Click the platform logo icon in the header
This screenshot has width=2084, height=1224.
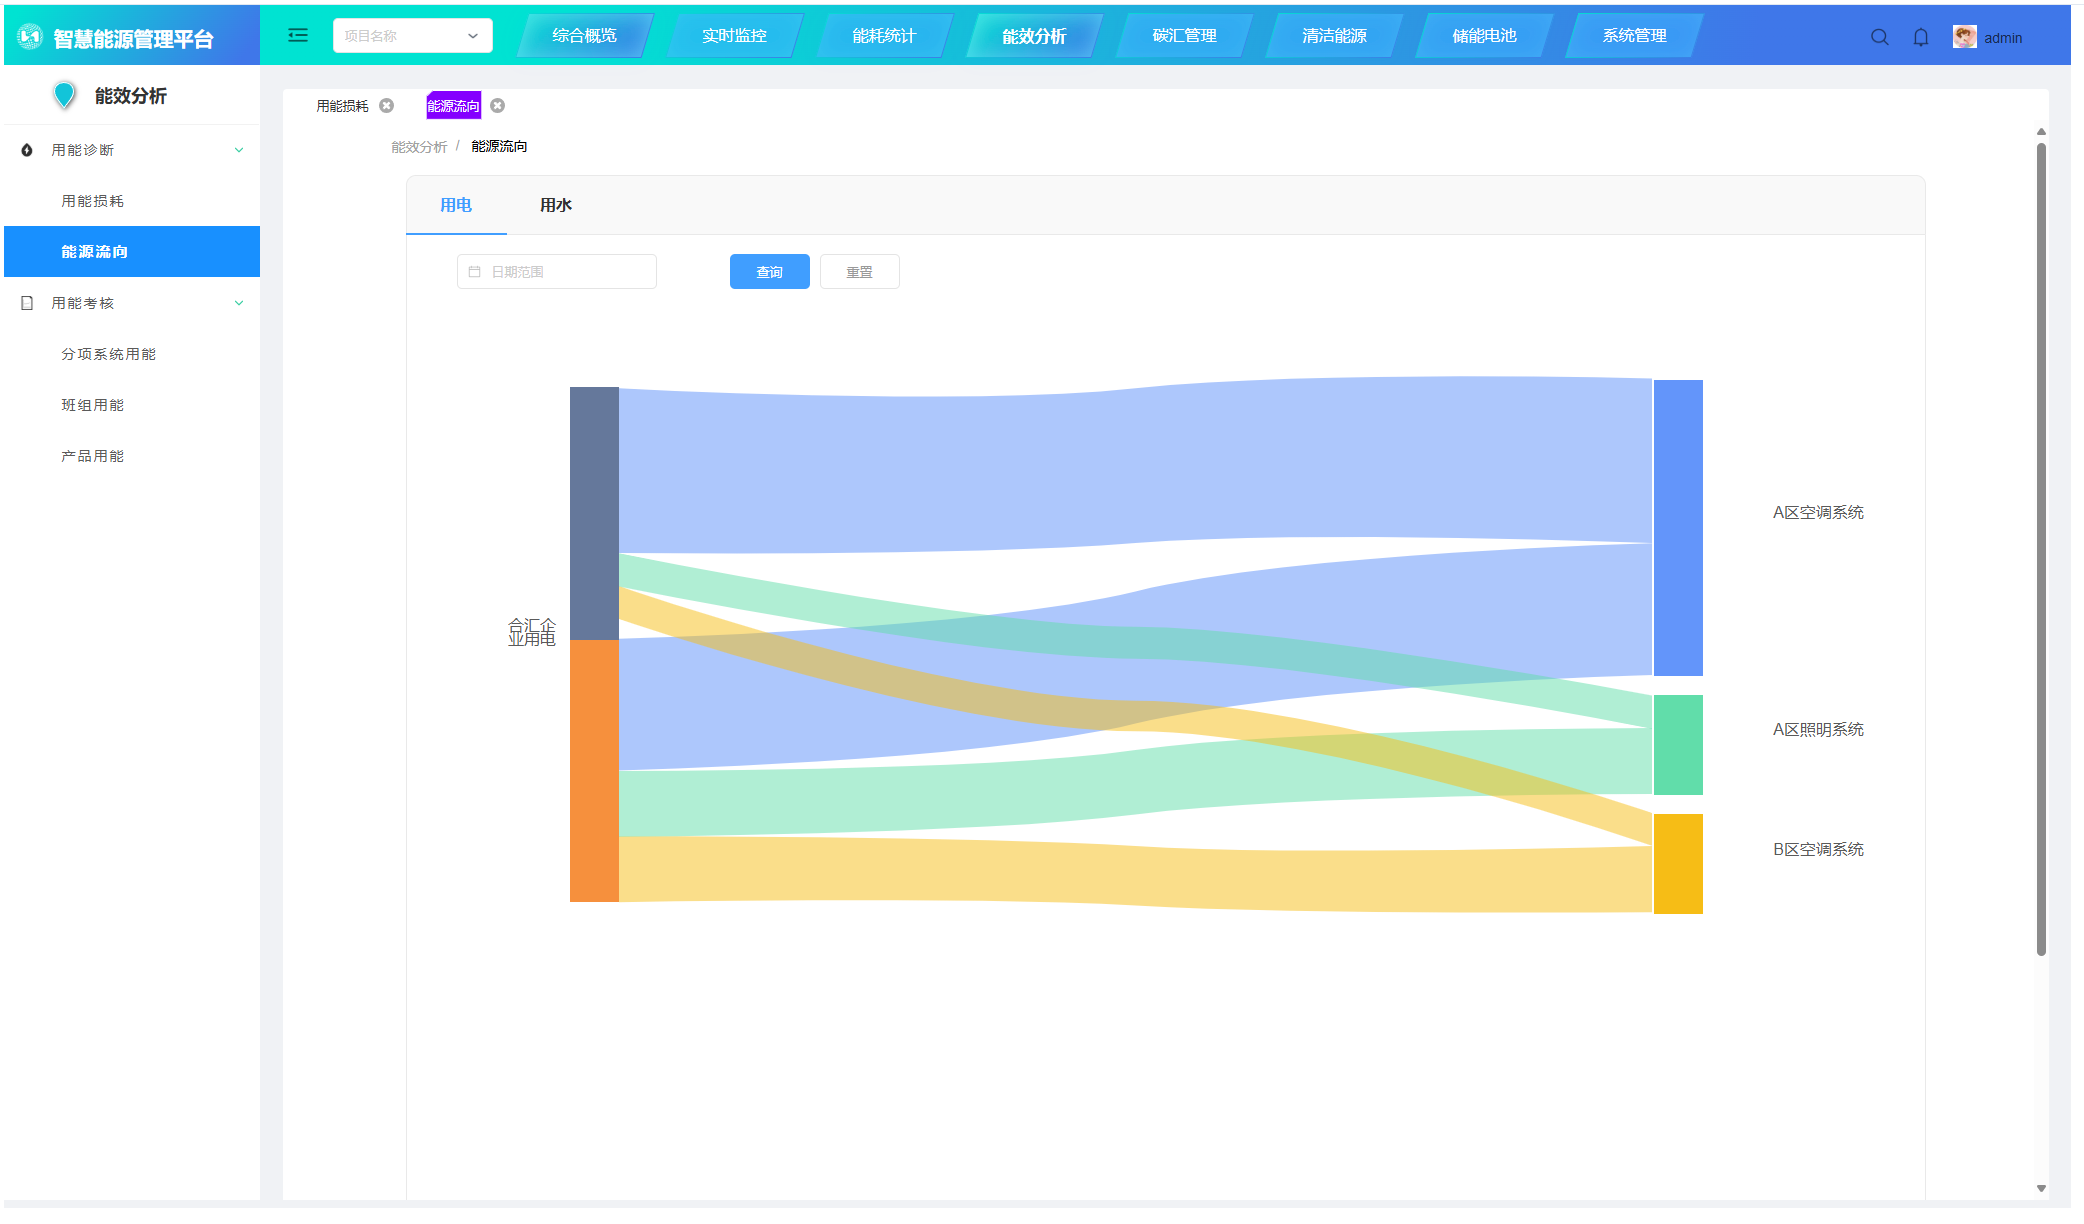pyautogui.click(x=30, y=37)
